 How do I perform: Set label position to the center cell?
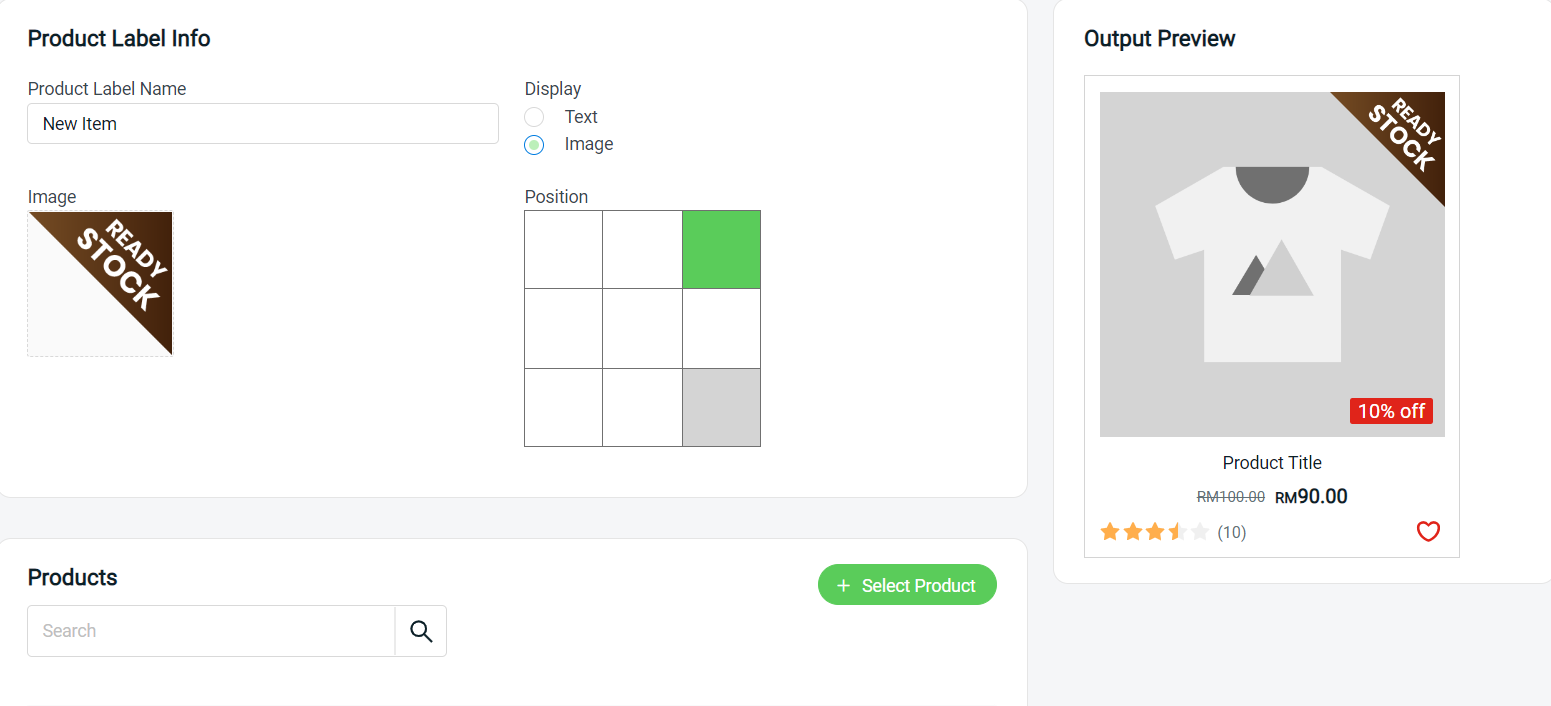(x=642, y=328)
